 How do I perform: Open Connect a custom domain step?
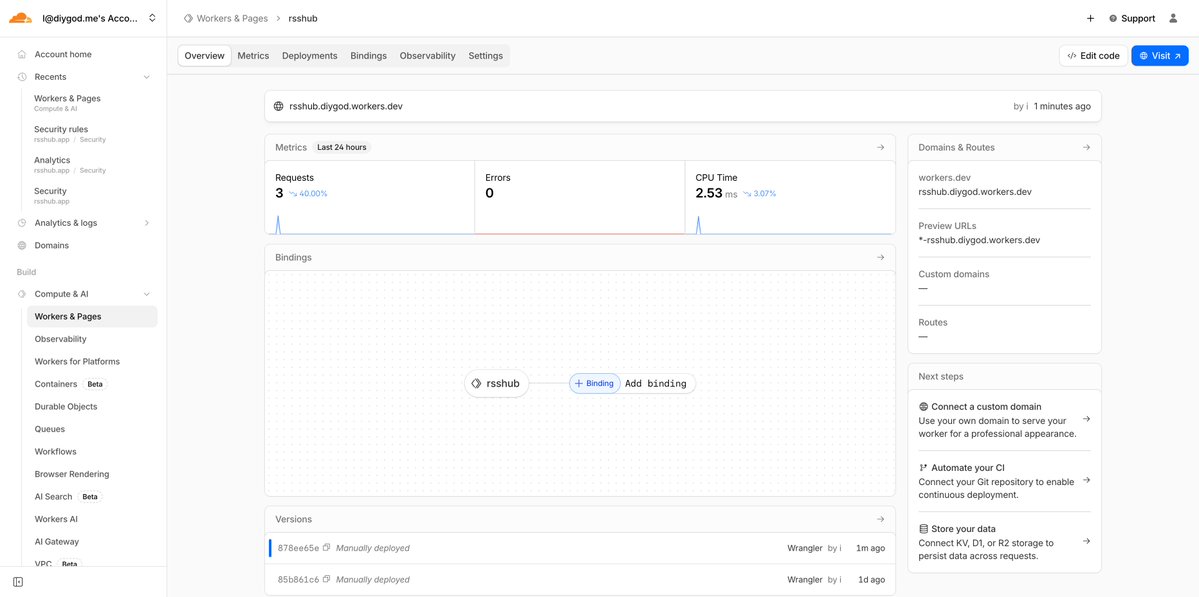(x=1004, y=420)
